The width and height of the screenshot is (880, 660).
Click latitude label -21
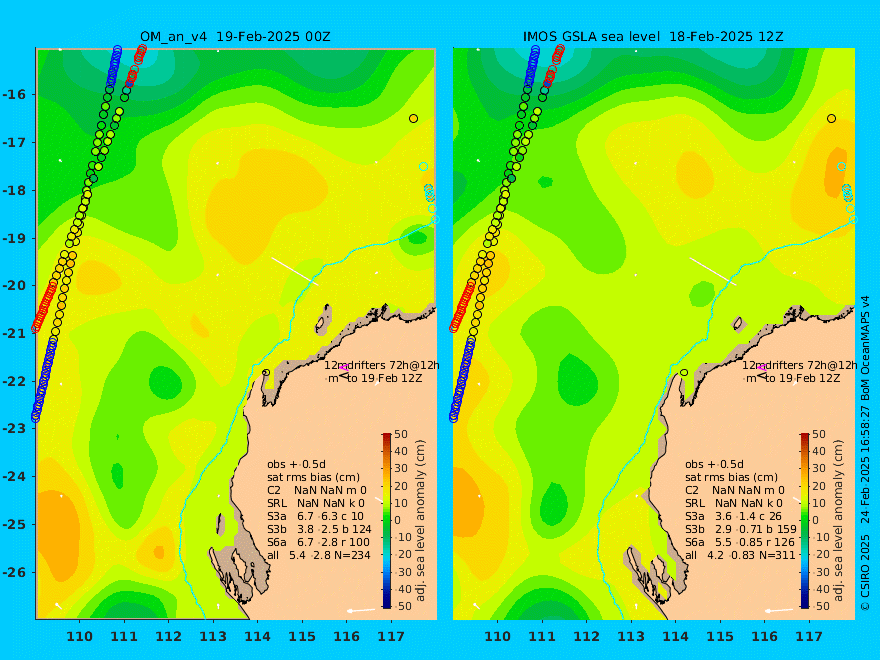pos(14,333)
